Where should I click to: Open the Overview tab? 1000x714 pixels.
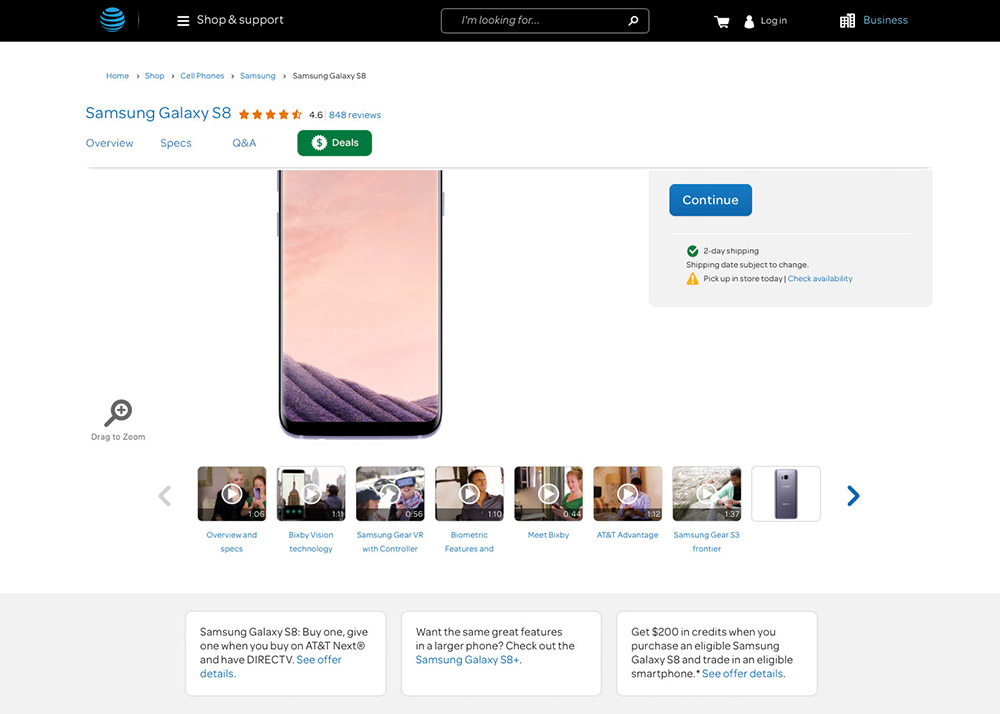click(110, 143)
